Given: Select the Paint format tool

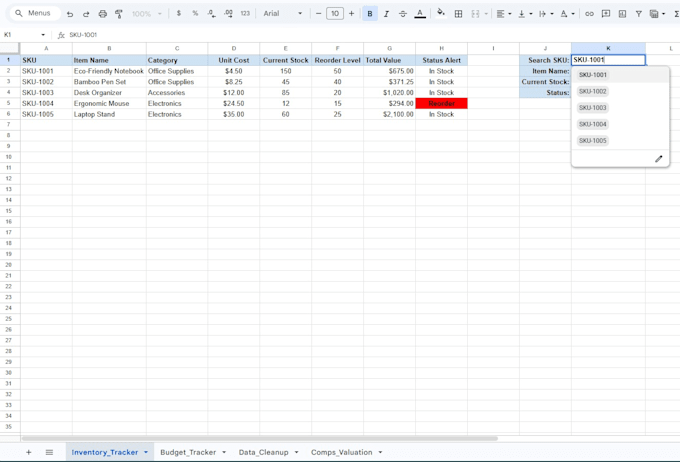Looking at the screenshot, I should [118, 14].
